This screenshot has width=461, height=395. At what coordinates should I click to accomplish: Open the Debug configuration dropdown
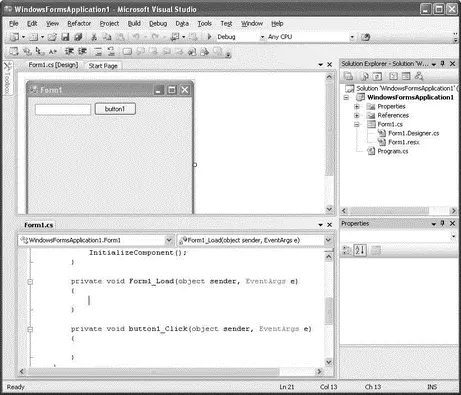tap(262, 37)
